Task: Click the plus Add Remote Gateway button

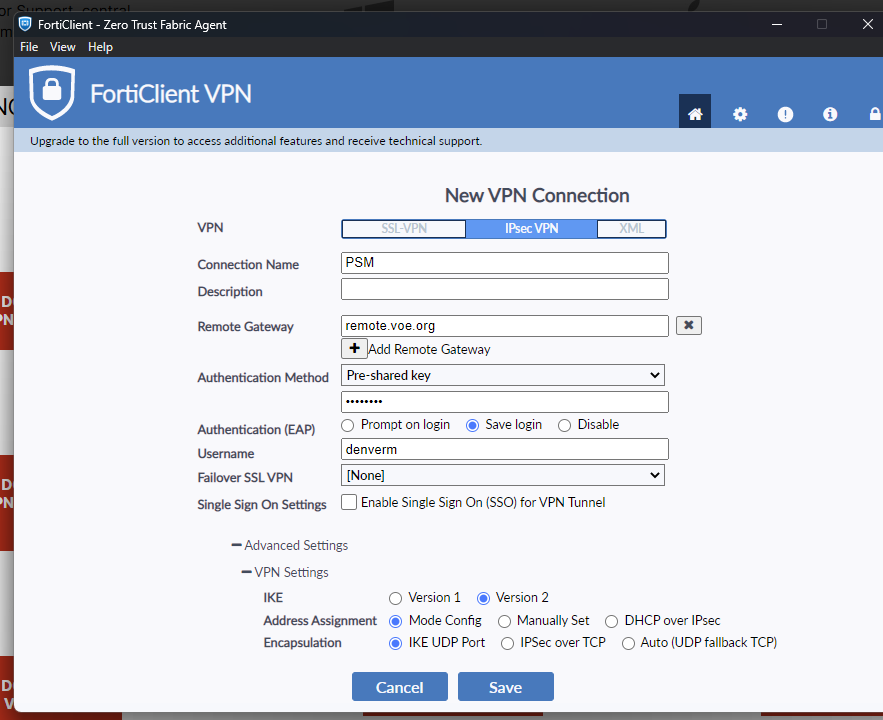Action: pyautogui.click(x=354, y=348)
